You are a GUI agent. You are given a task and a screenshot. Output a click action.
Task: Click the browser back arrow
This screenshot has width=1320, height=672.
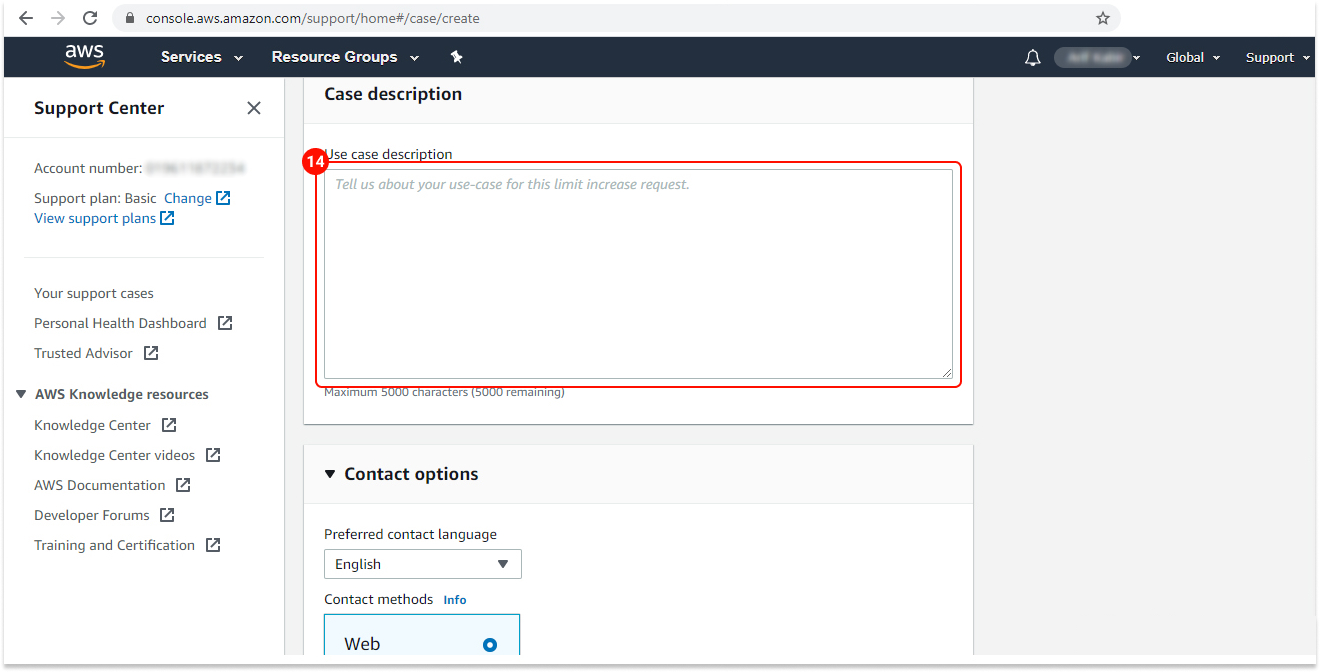(26, 18)
